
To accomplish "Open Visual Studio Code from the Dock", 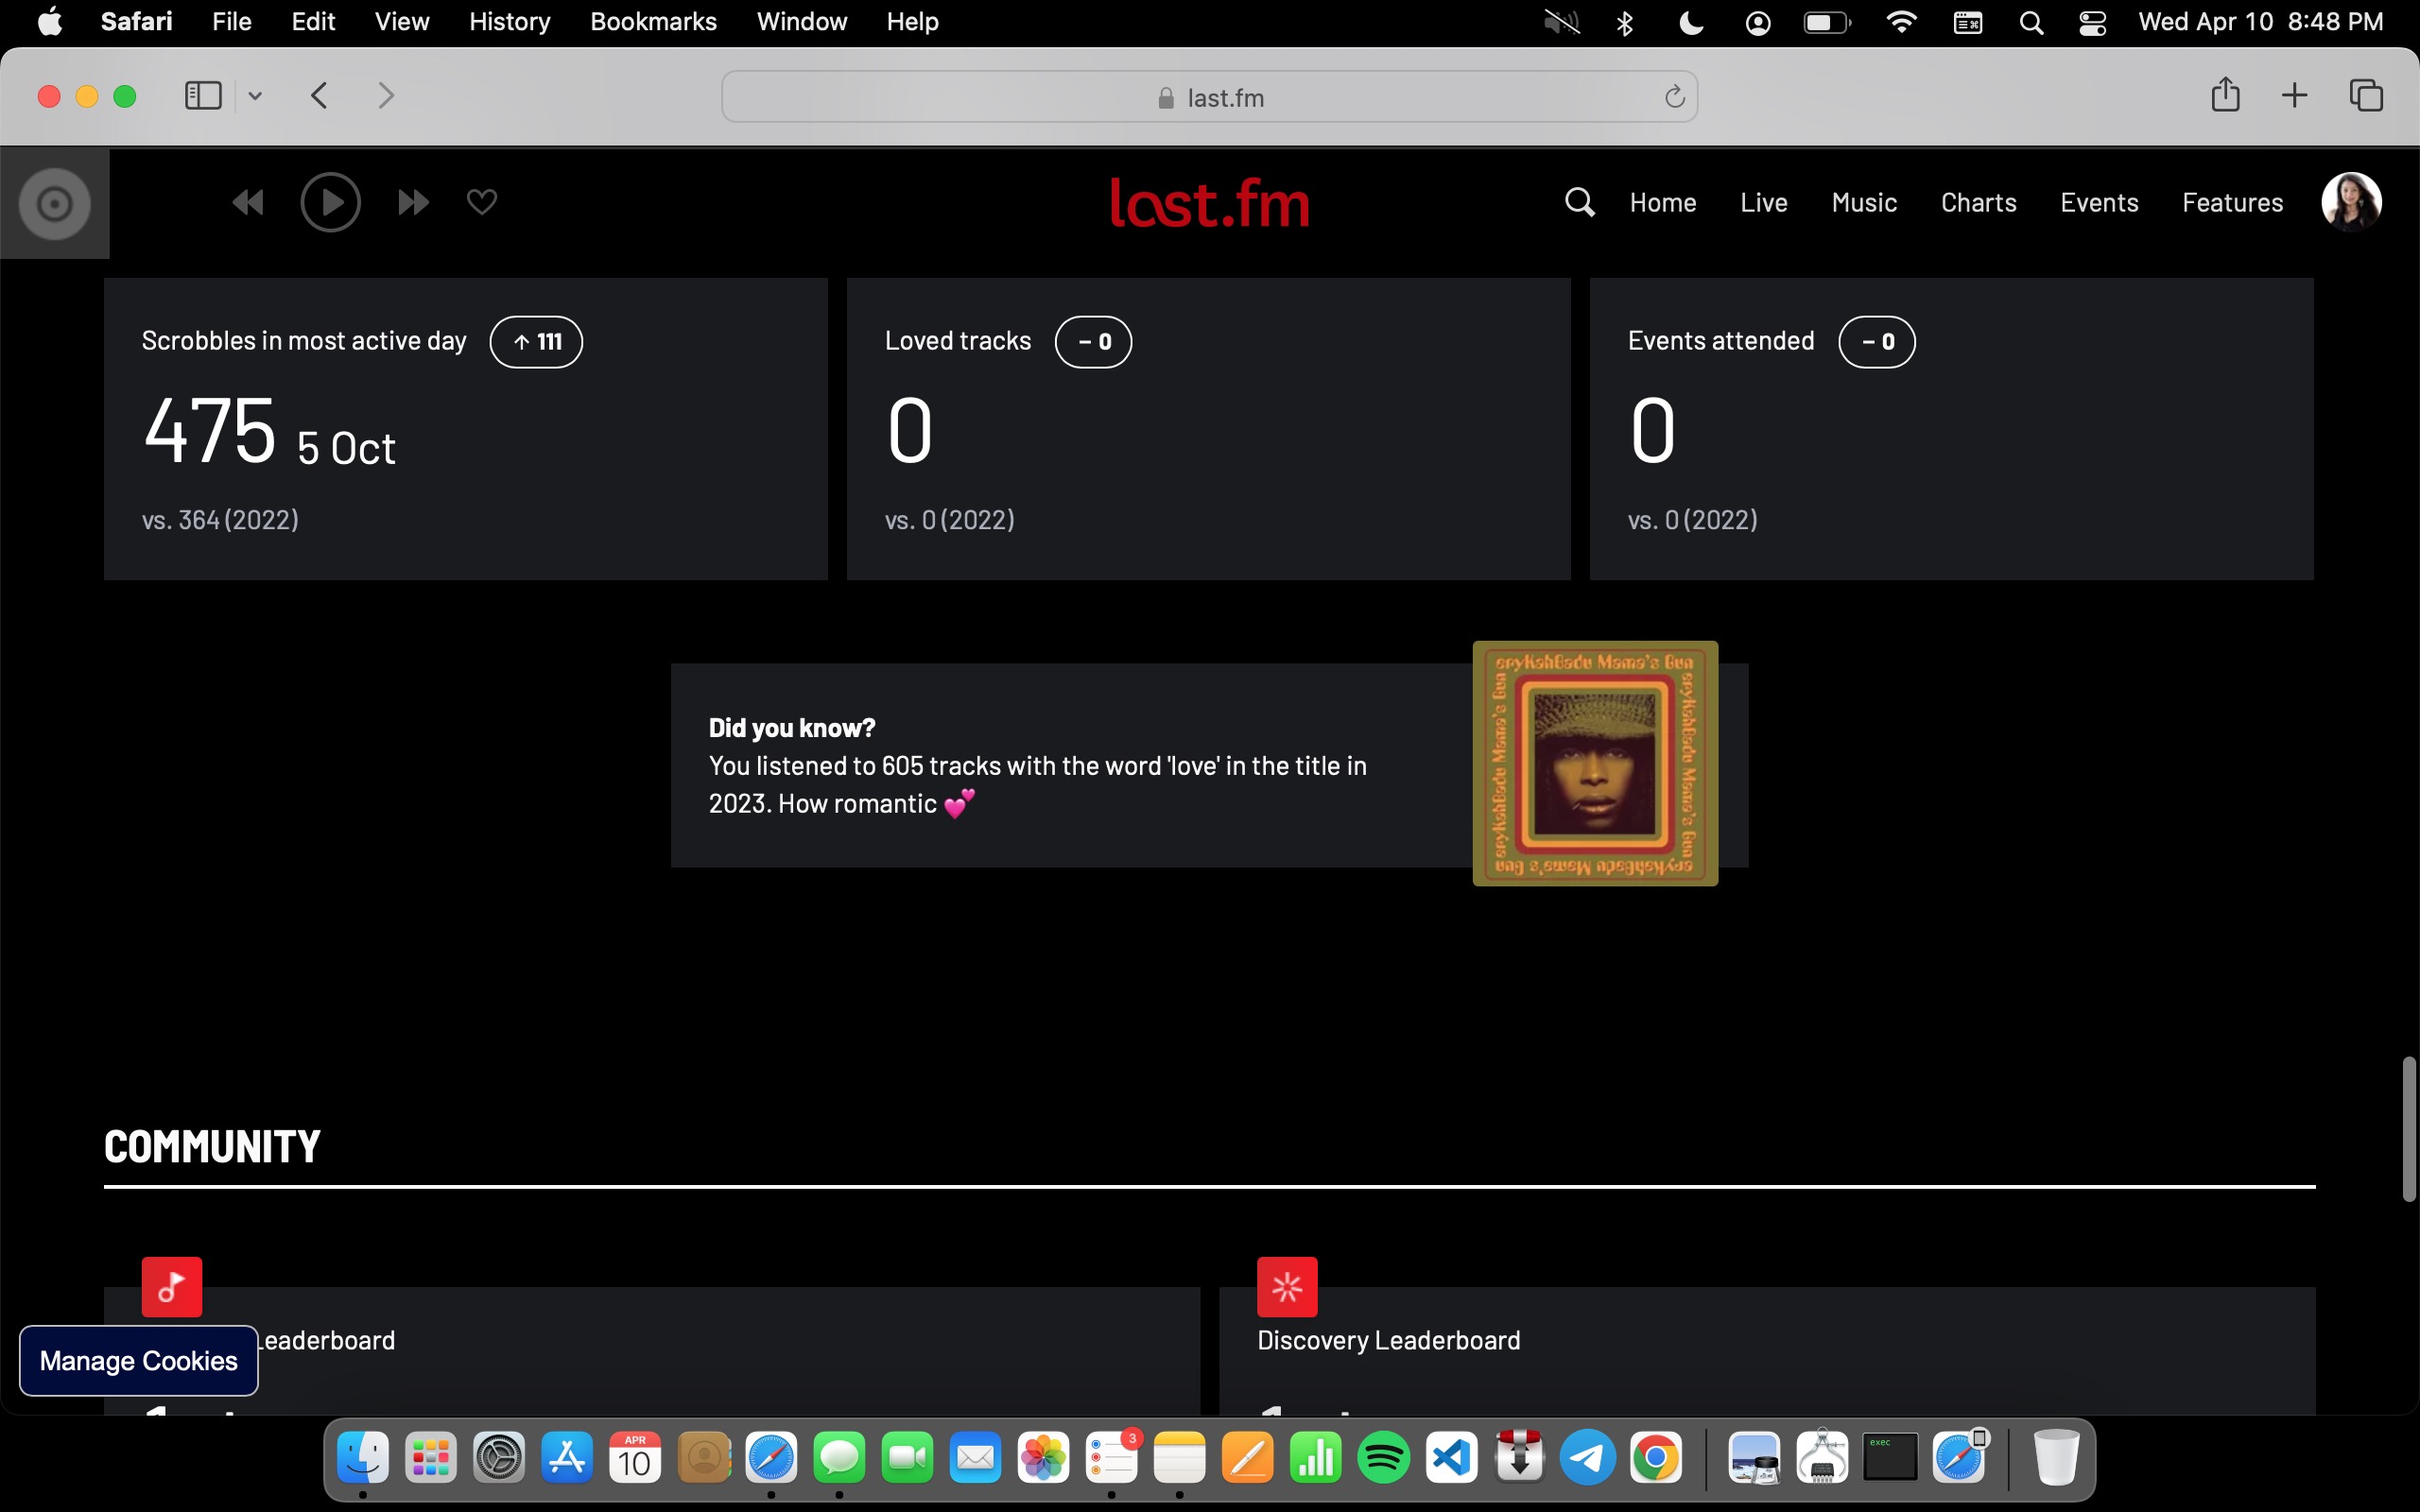I will tap(1451, 1458).
